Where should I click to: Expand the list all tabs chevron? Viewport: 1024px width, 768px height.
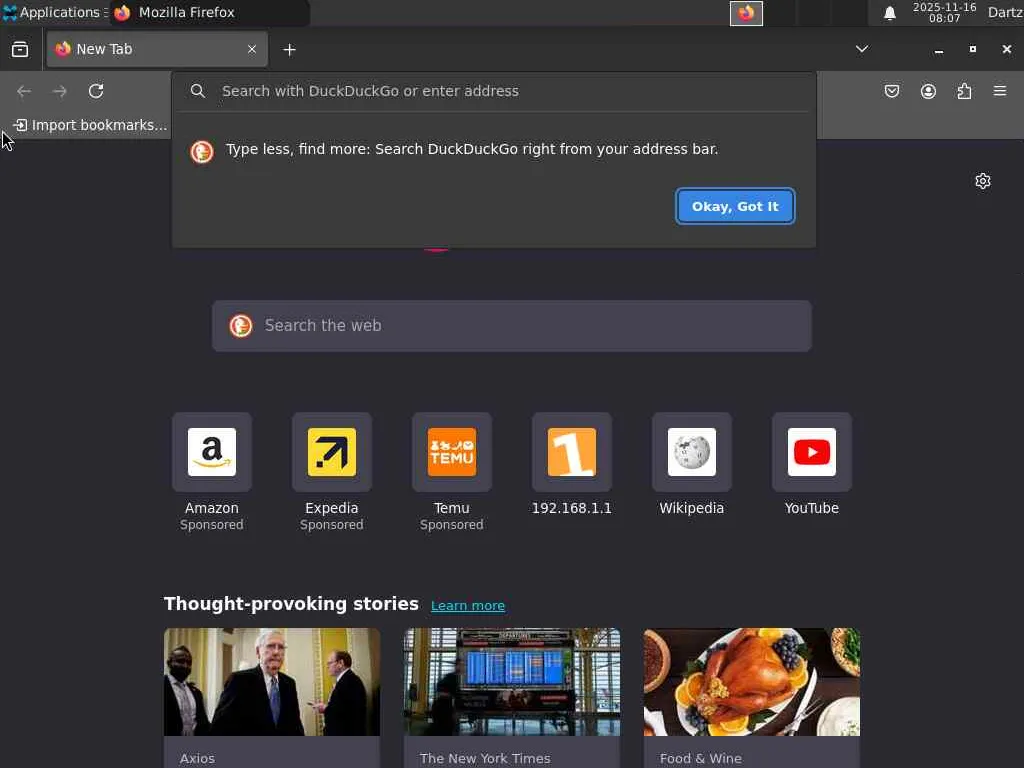(x=862, y=49)
